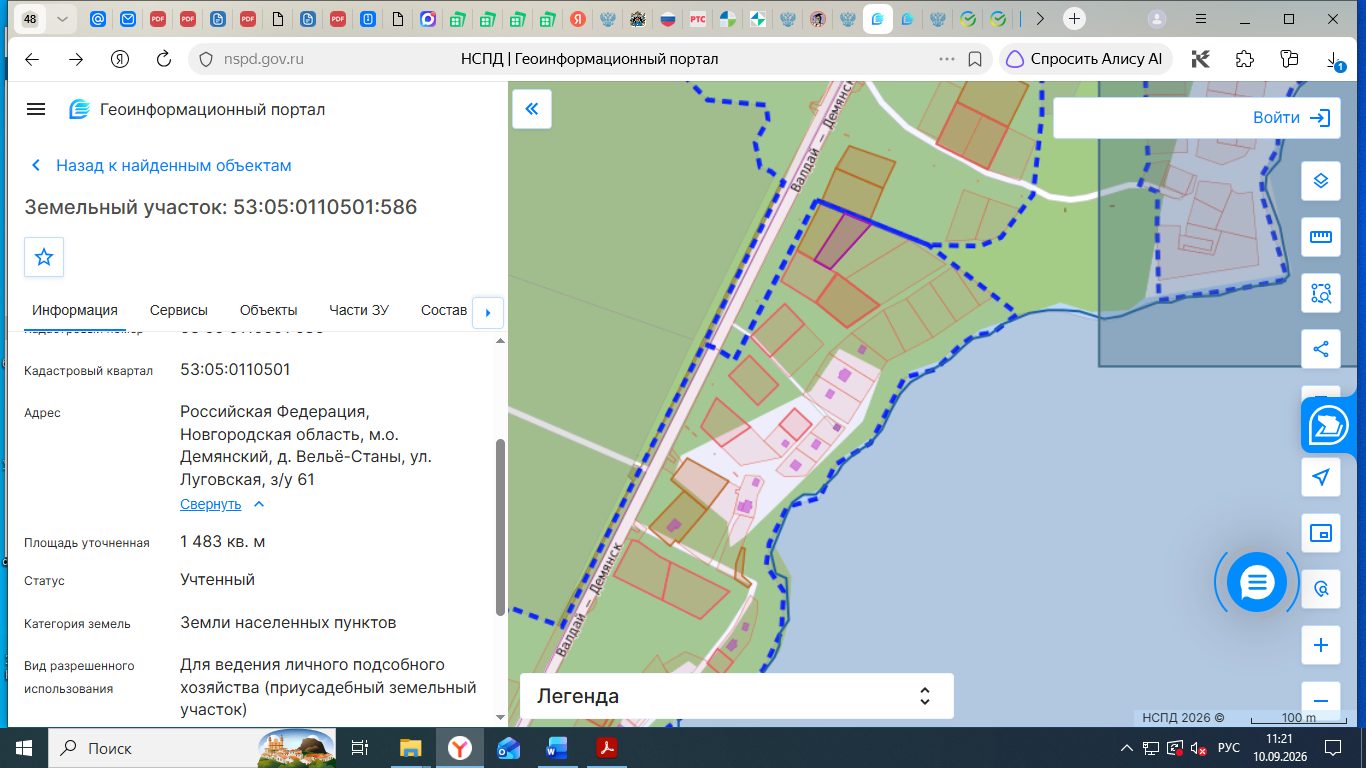The width and height of the screenshot is (1366, 768).
Task: Click the Свернуть link under the address
Action: 210,504
